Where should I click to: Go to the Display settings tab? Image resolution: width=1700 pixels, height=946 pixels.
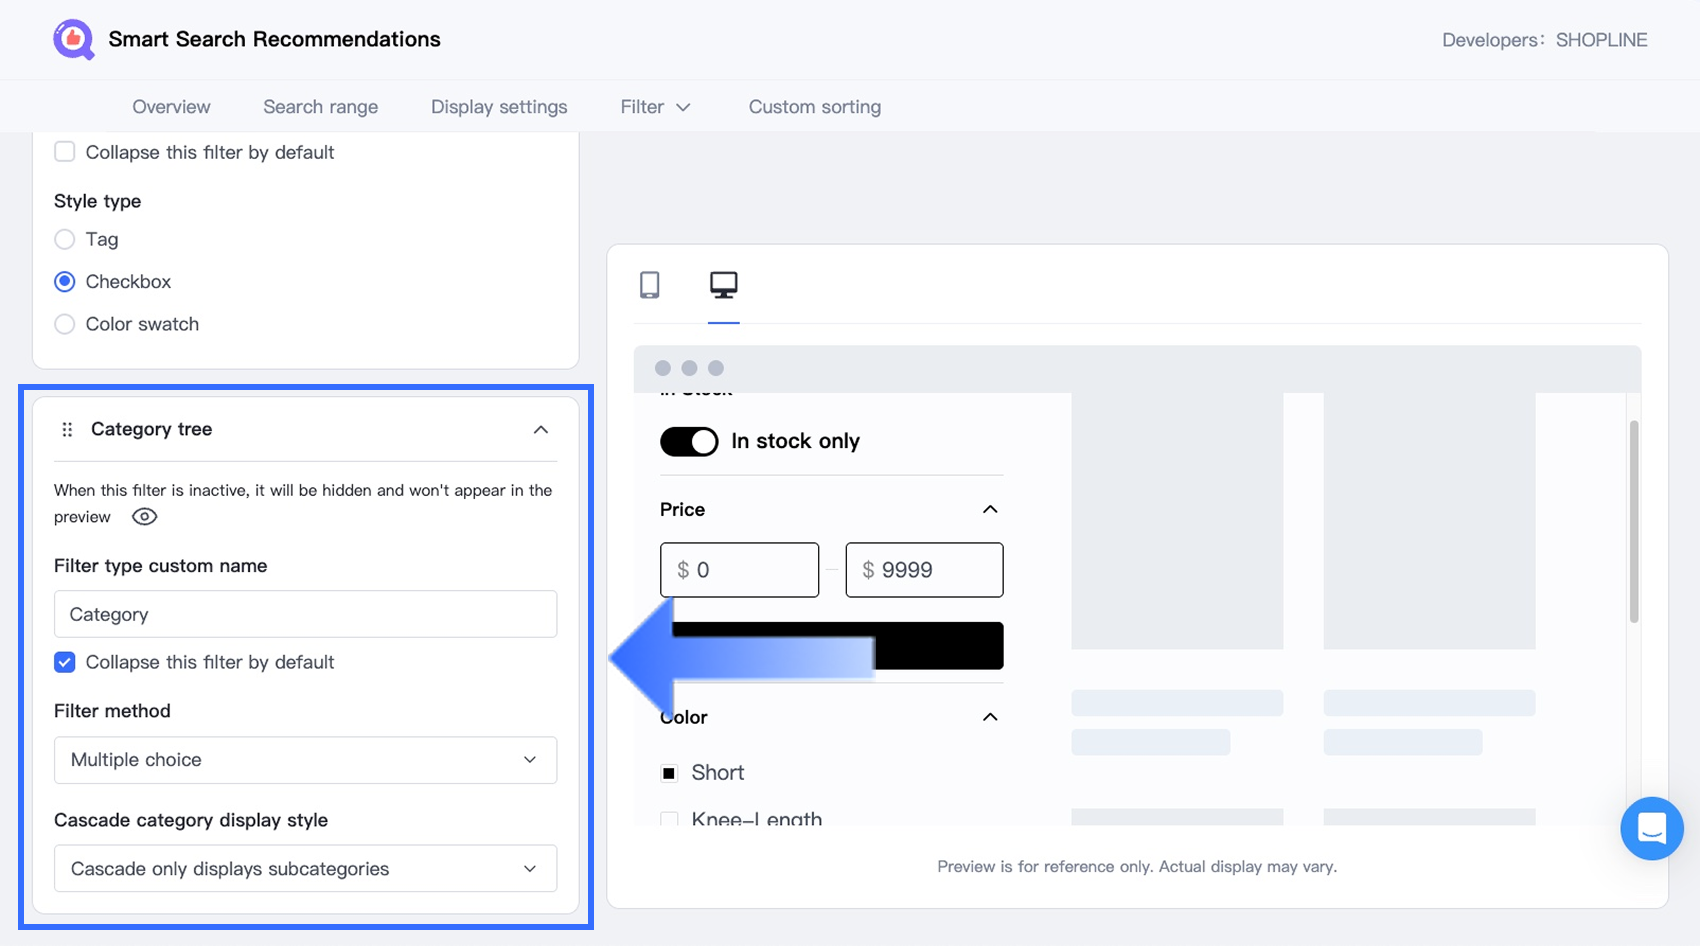point(499,107)
